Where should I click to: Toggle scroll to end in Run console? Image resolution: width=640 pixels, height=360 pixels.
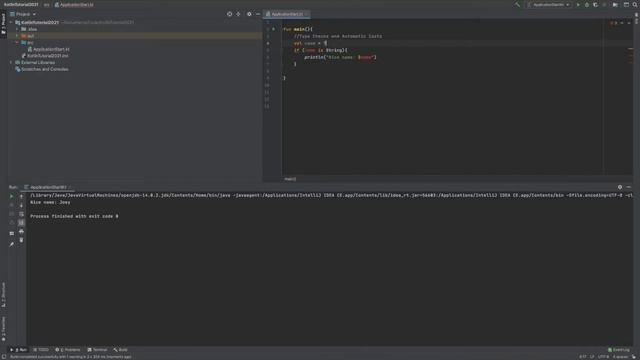point(21,222)
